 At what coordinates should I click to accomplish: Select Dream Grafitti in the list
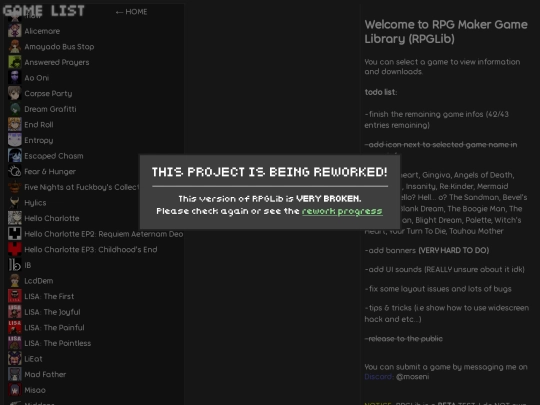click(x=50, y=109)
